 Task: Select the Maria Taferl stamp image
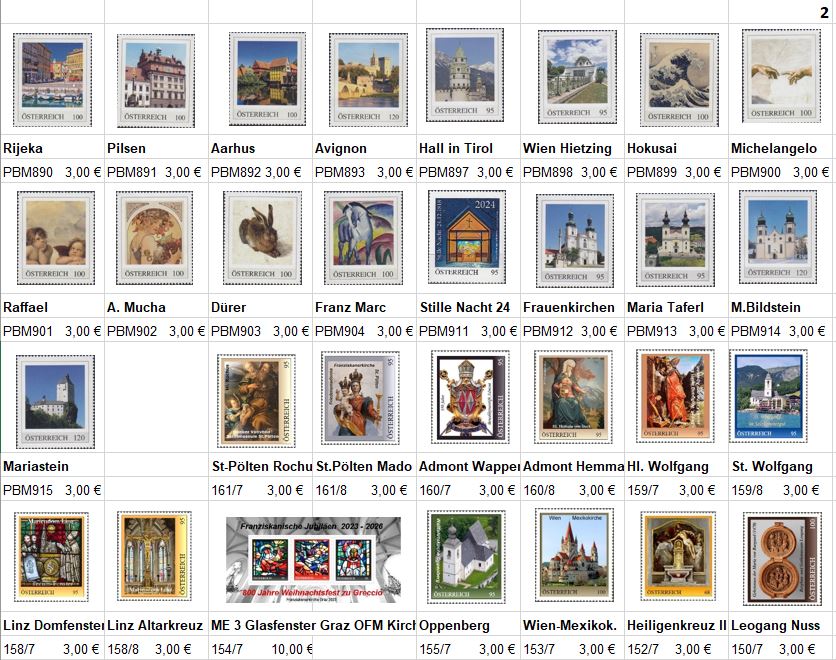(x=676, y=240)
